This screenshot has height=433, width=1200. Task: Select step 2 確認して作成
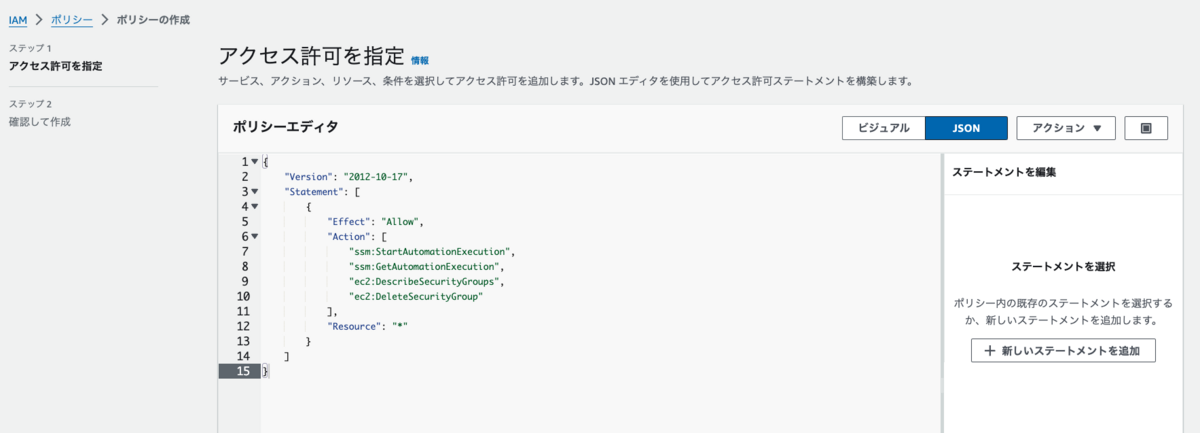point(40,122)
